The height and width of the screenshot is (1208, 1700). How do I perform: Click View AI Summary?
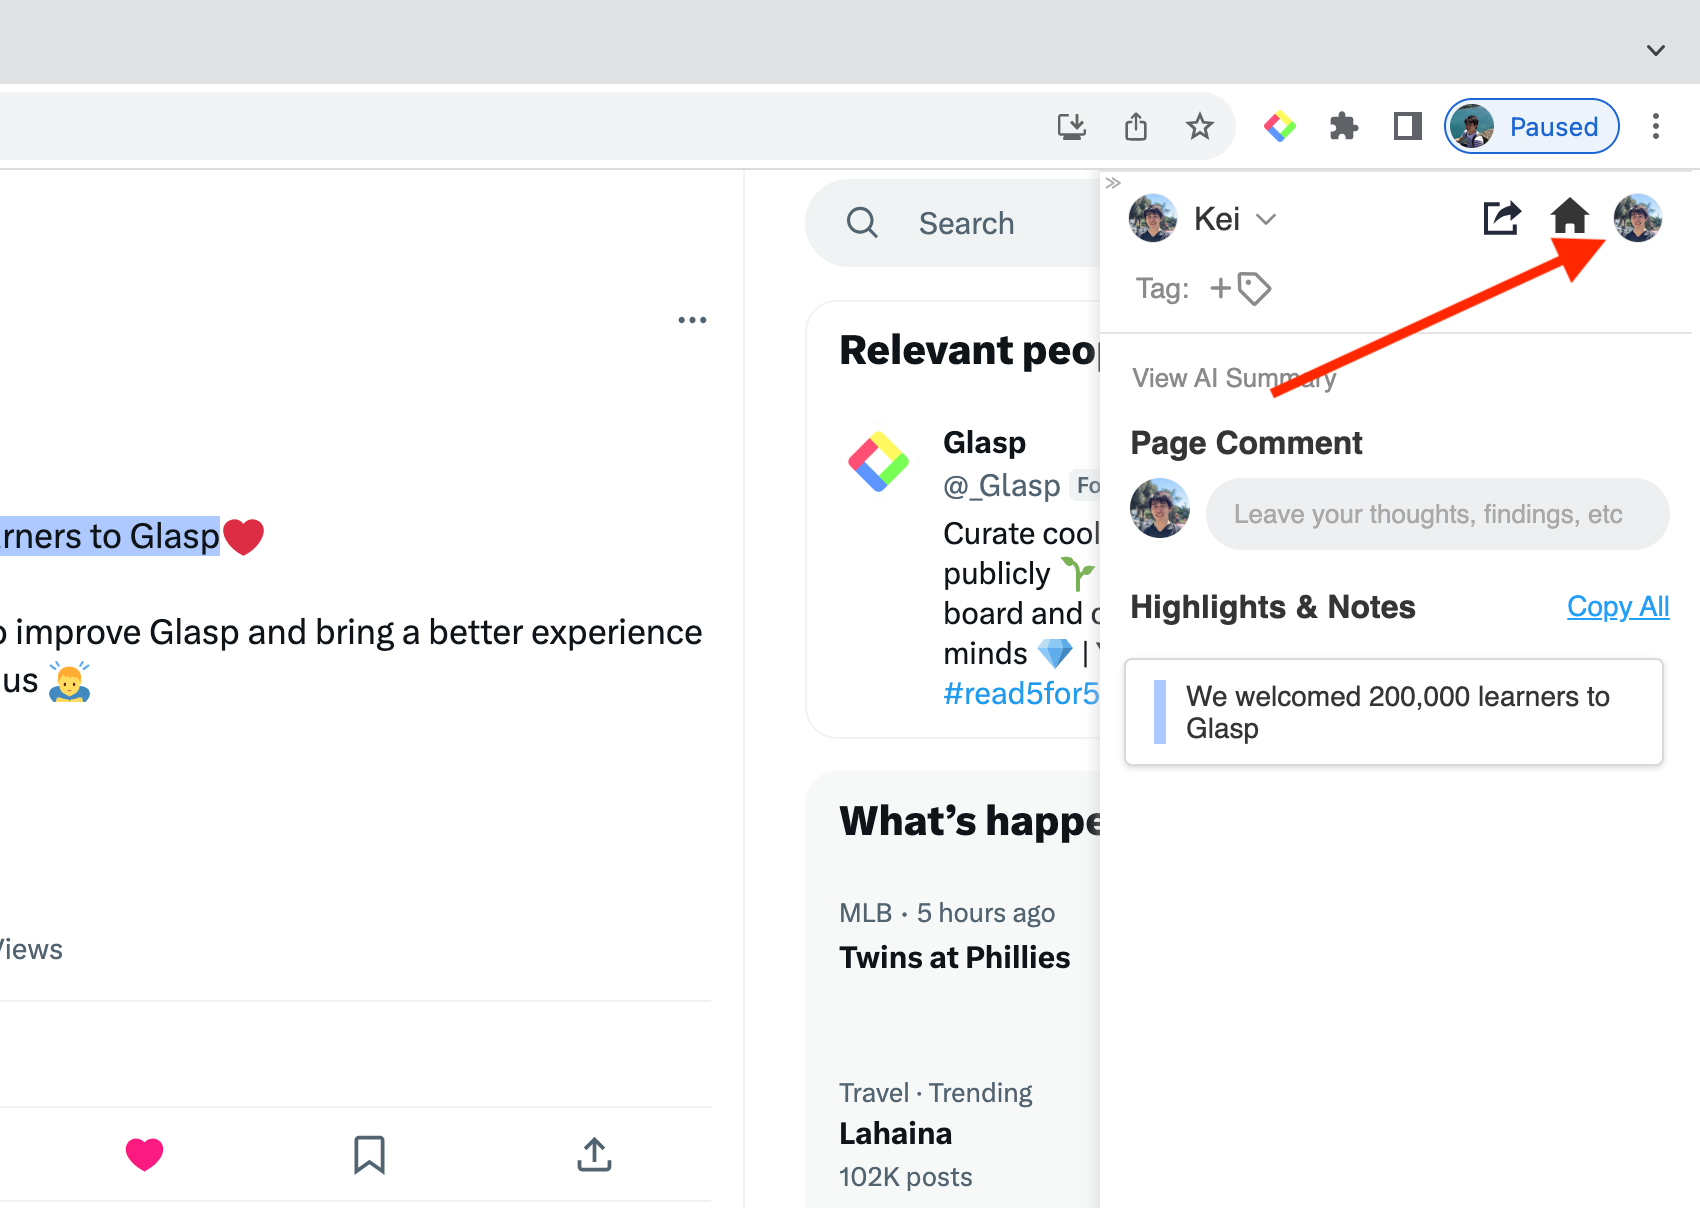1234,378
